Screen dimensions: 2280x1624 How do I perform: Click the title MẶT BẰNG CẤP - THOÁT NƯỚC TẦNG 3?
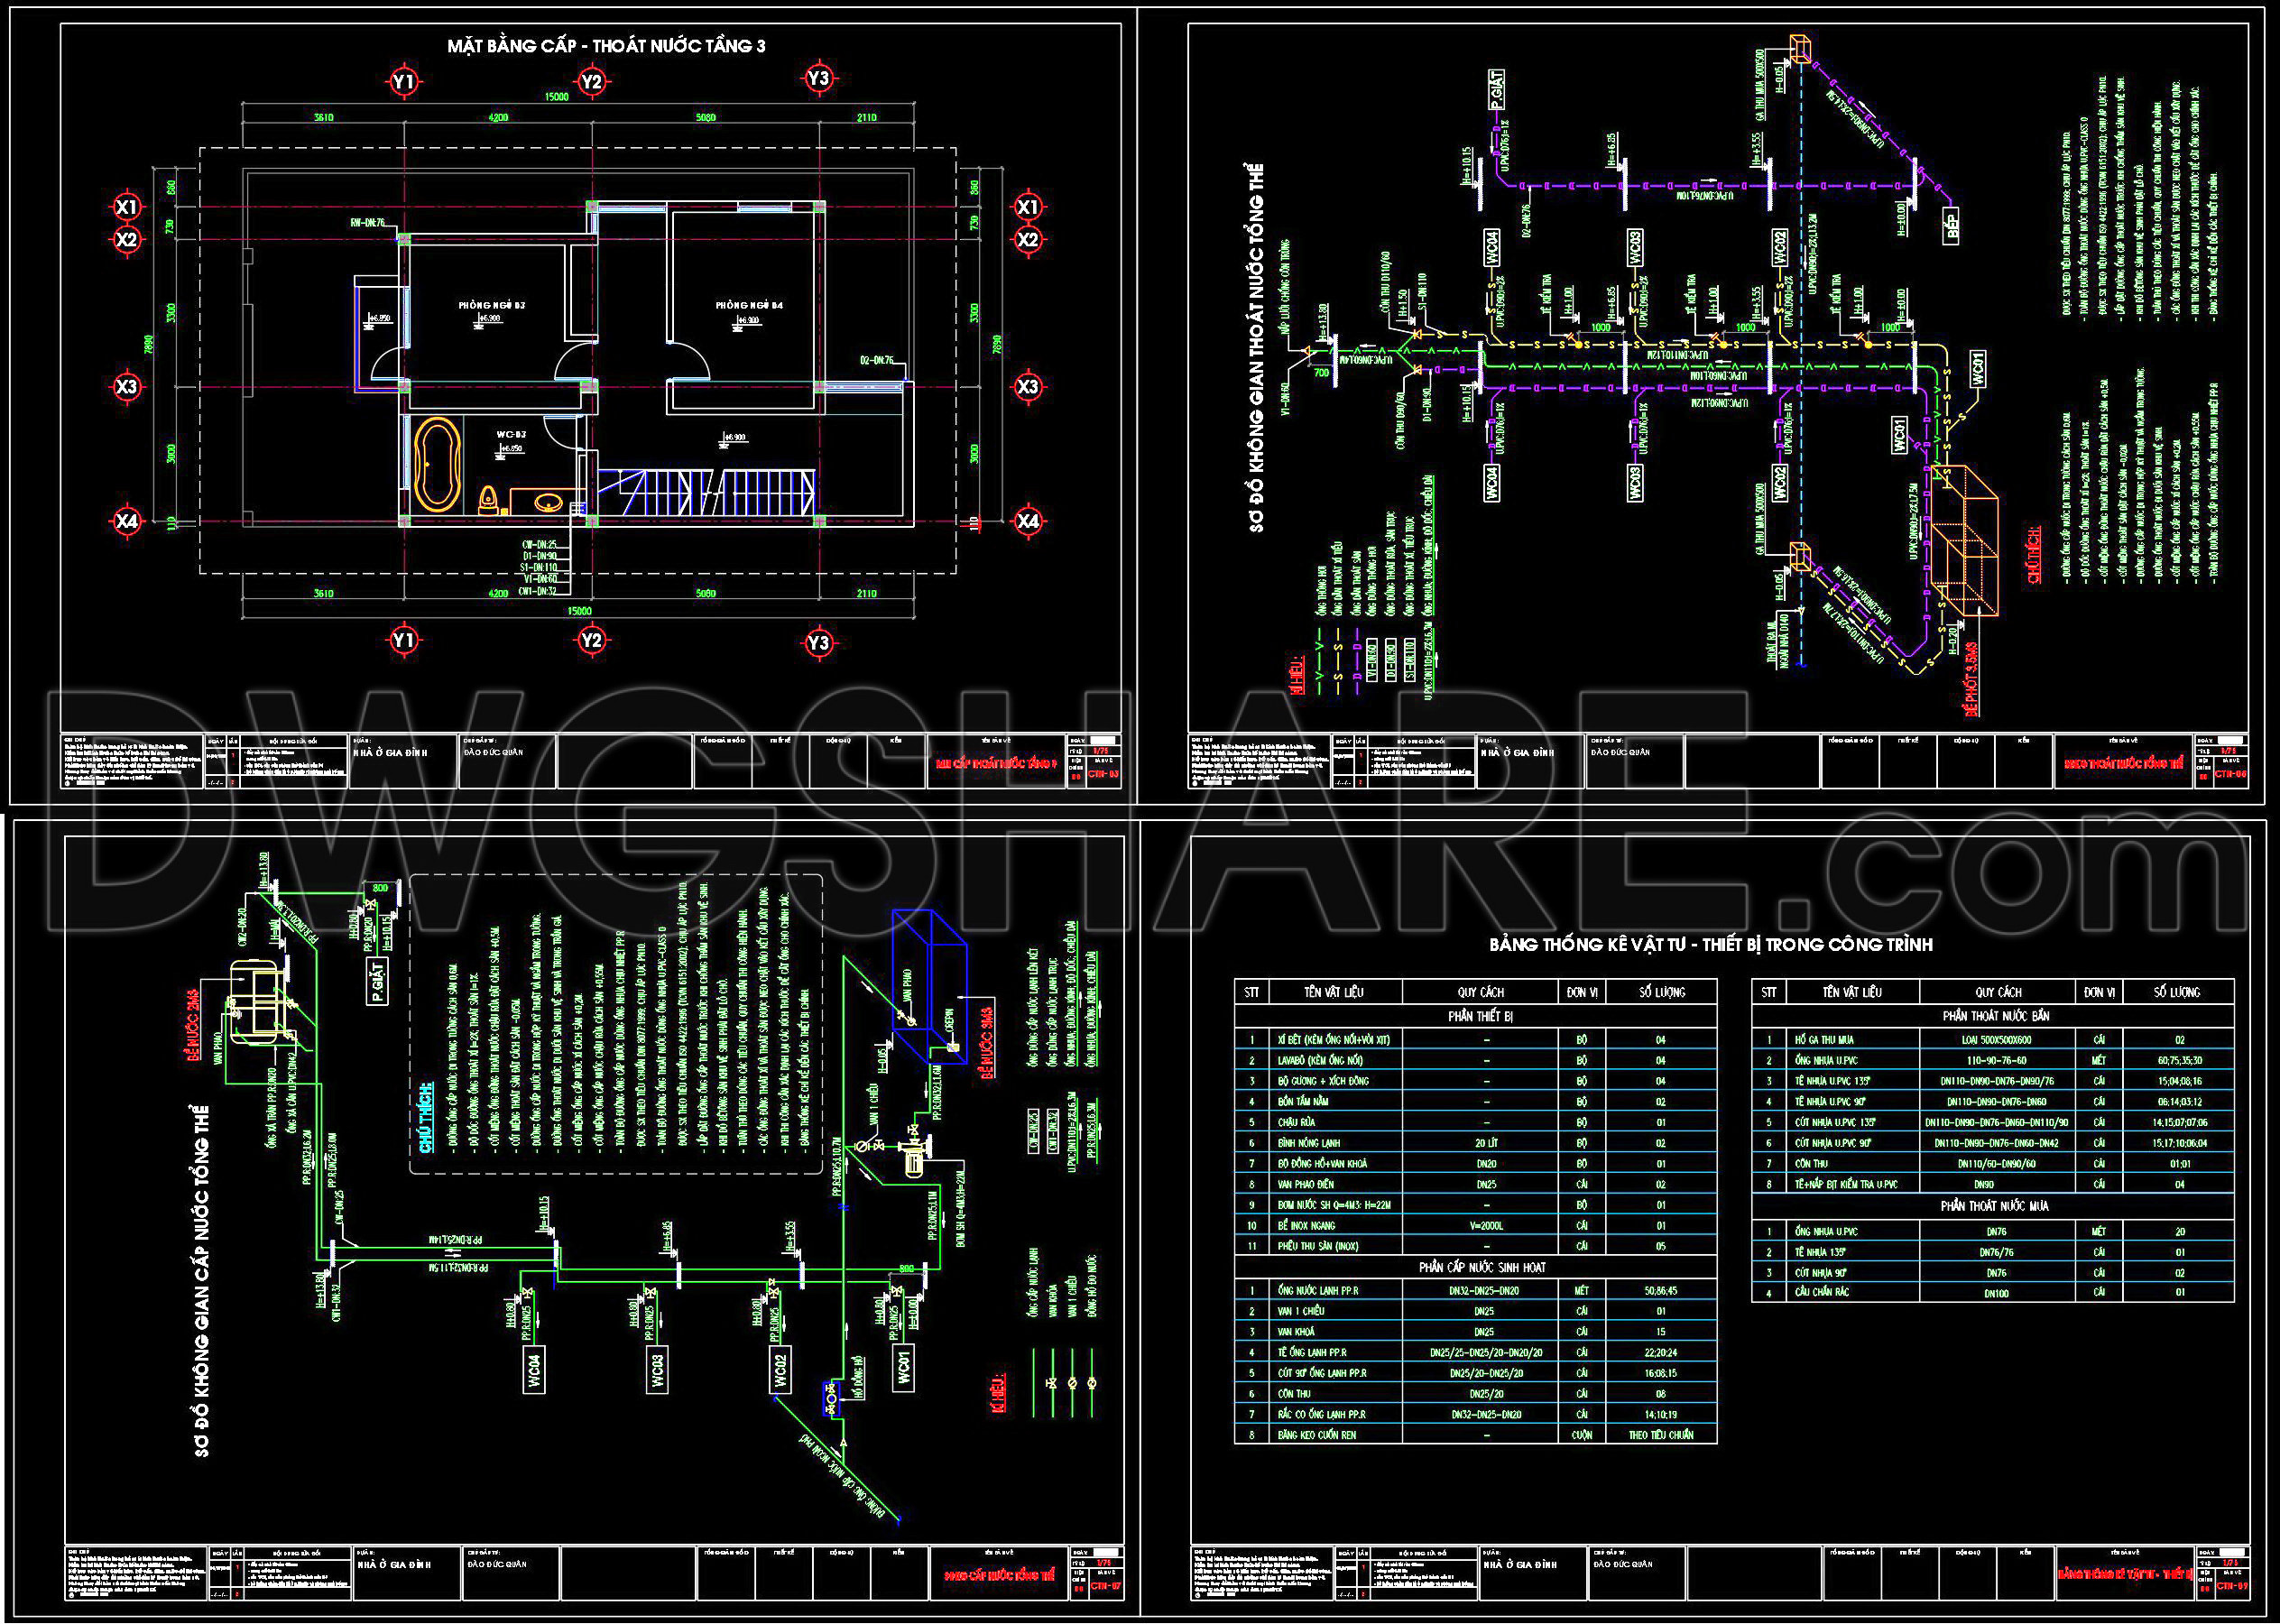click(606, 46)
